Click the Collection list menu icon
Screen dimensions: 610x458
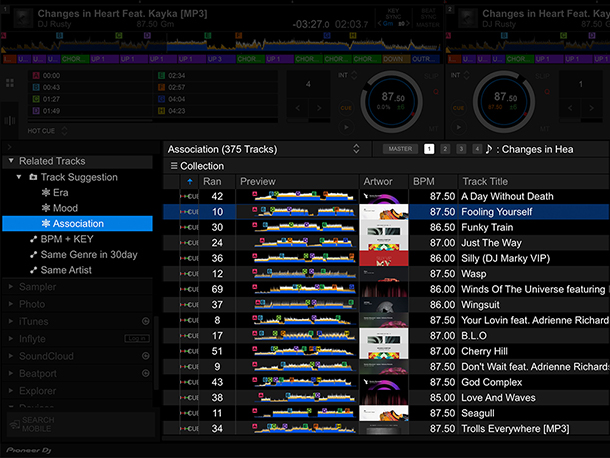[173, 166]
